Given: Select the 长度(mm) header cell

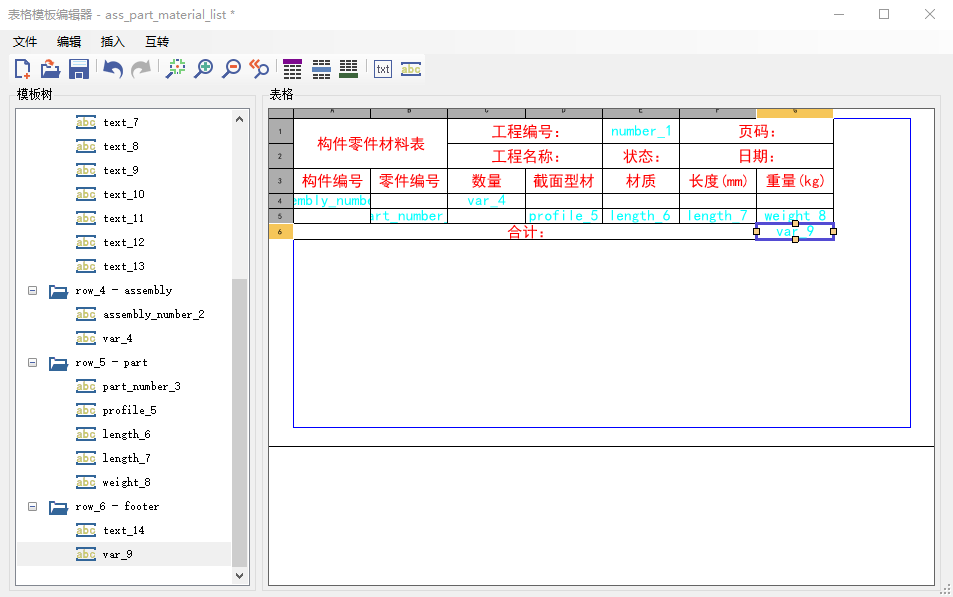Looking at the screenshot, I should [x=718, y=181].
